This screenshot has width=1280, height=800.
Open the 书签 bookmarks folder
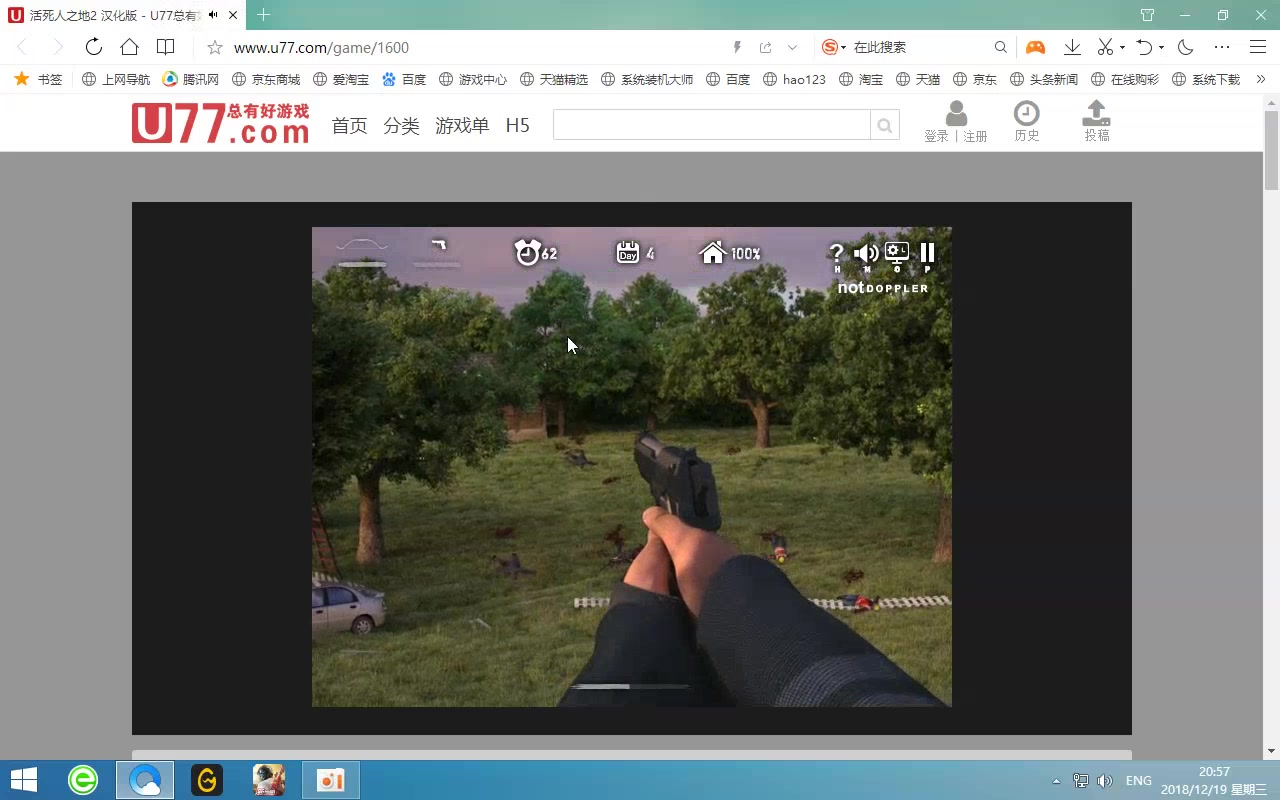38,79
